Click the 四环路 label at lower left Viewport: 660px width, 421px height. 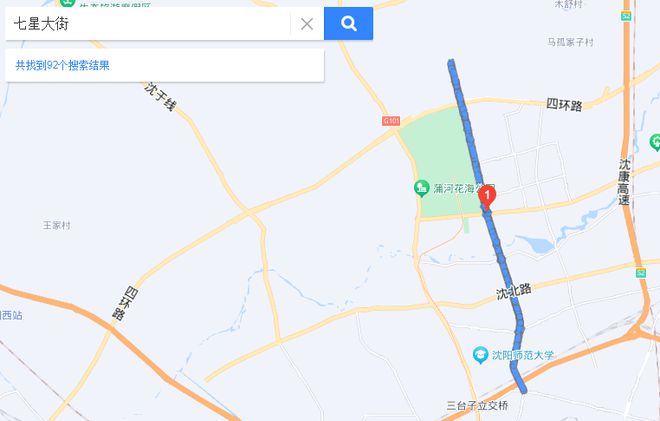tap(125, 303)
